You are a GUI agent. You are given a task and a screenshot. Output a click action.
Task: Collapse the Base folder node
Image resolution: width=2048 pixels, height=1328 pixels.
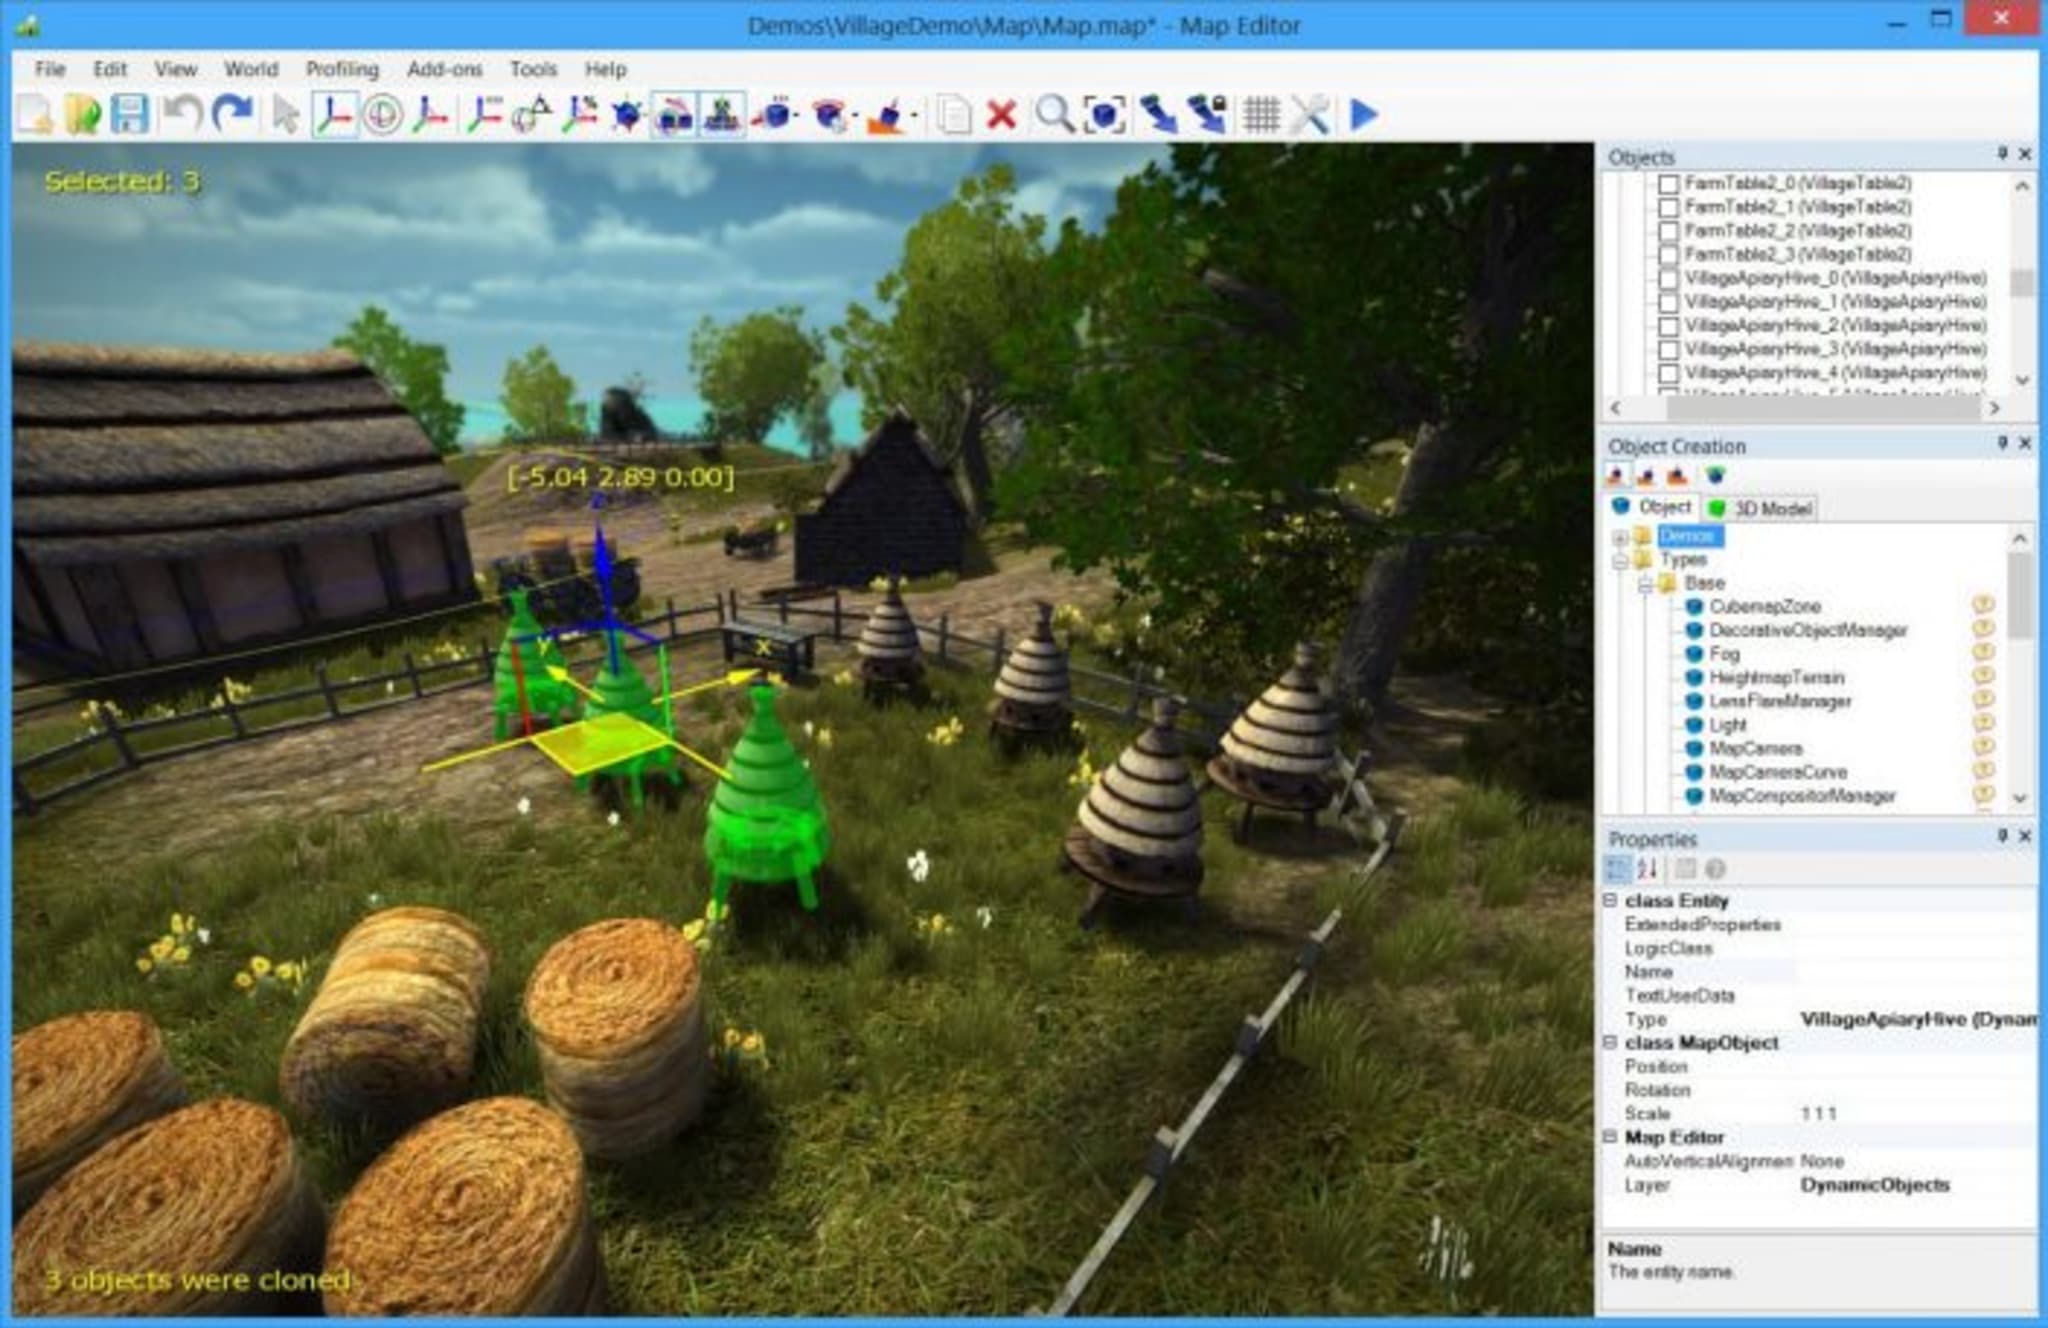(x=1644, y=584)
